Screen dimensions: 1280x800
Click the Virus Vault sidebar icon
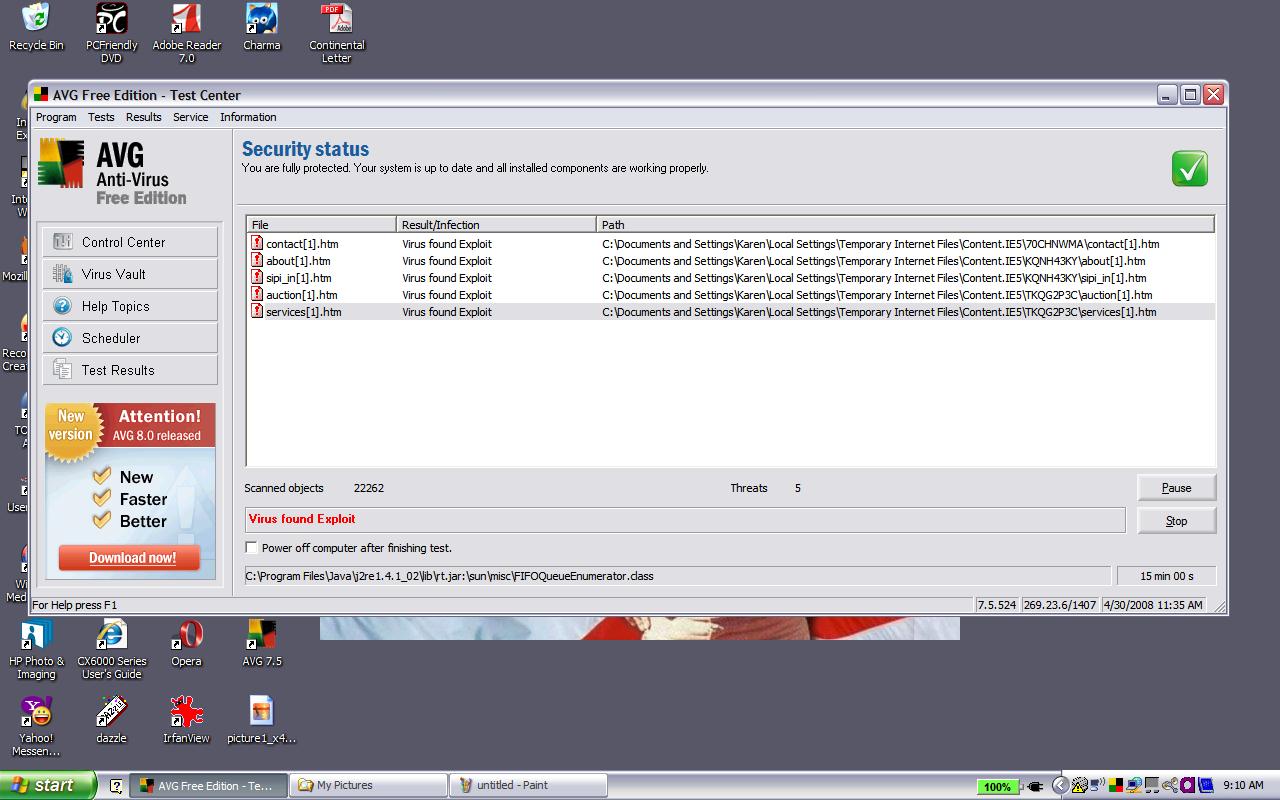click(x=62, y=274)
